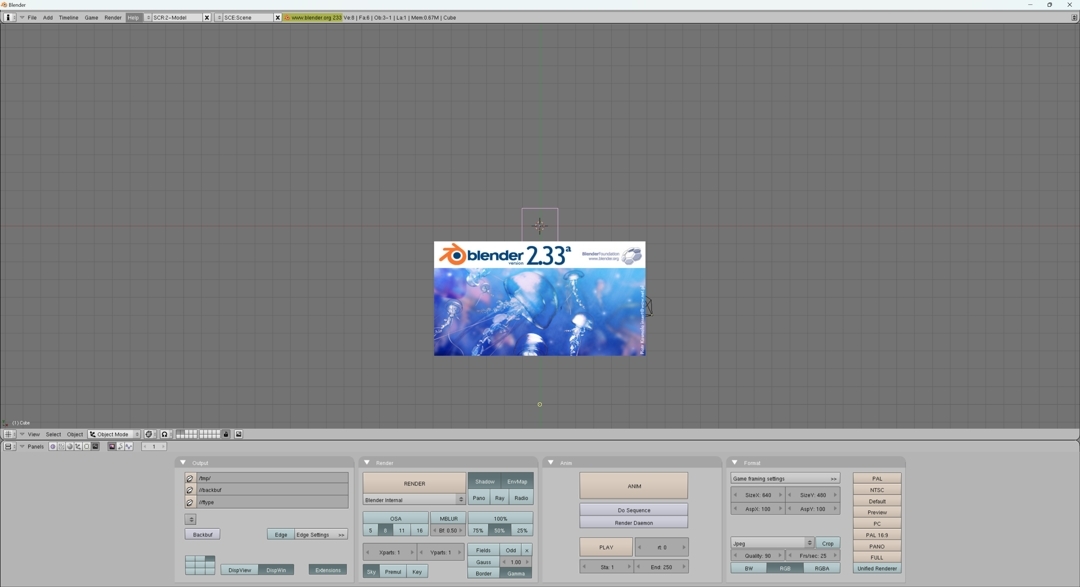The width and height of the screenshot is (1080, 587).
Task: Collapse the Render panel
Action: tap(366, 462)
